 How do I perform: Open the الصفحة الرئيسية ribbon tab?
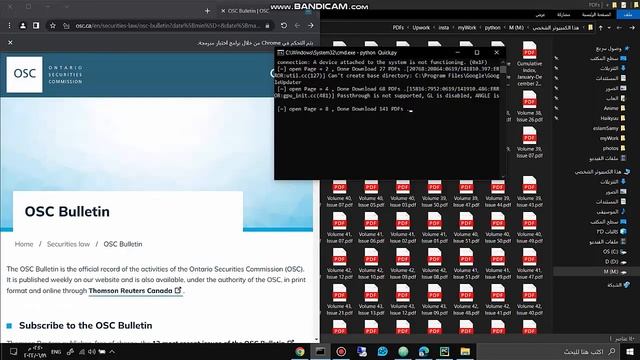click(596, 14)
